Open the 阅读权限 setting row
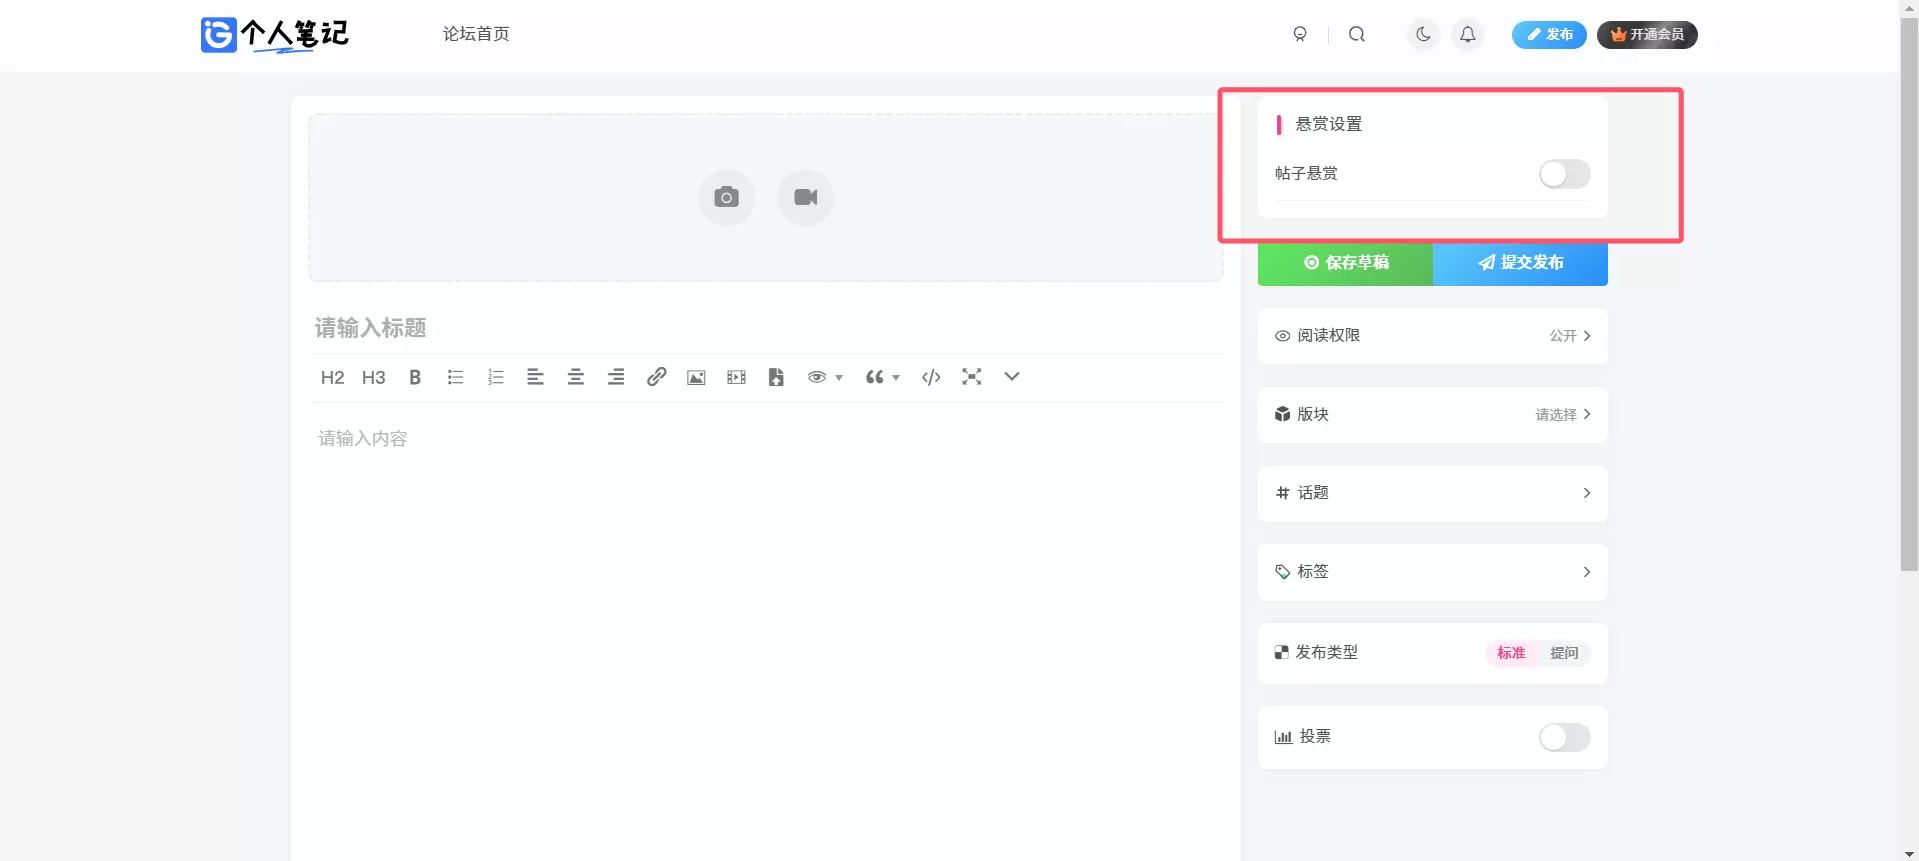1919x861 pixels. coord(1432,336)
